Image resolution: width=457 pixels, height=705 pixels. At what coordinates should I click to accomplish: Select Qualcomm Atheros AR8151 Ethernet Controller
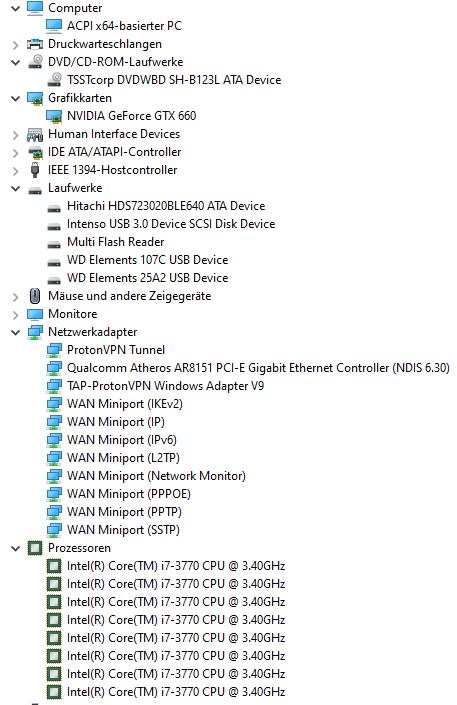pyautogui.click(x=258, y=368)
